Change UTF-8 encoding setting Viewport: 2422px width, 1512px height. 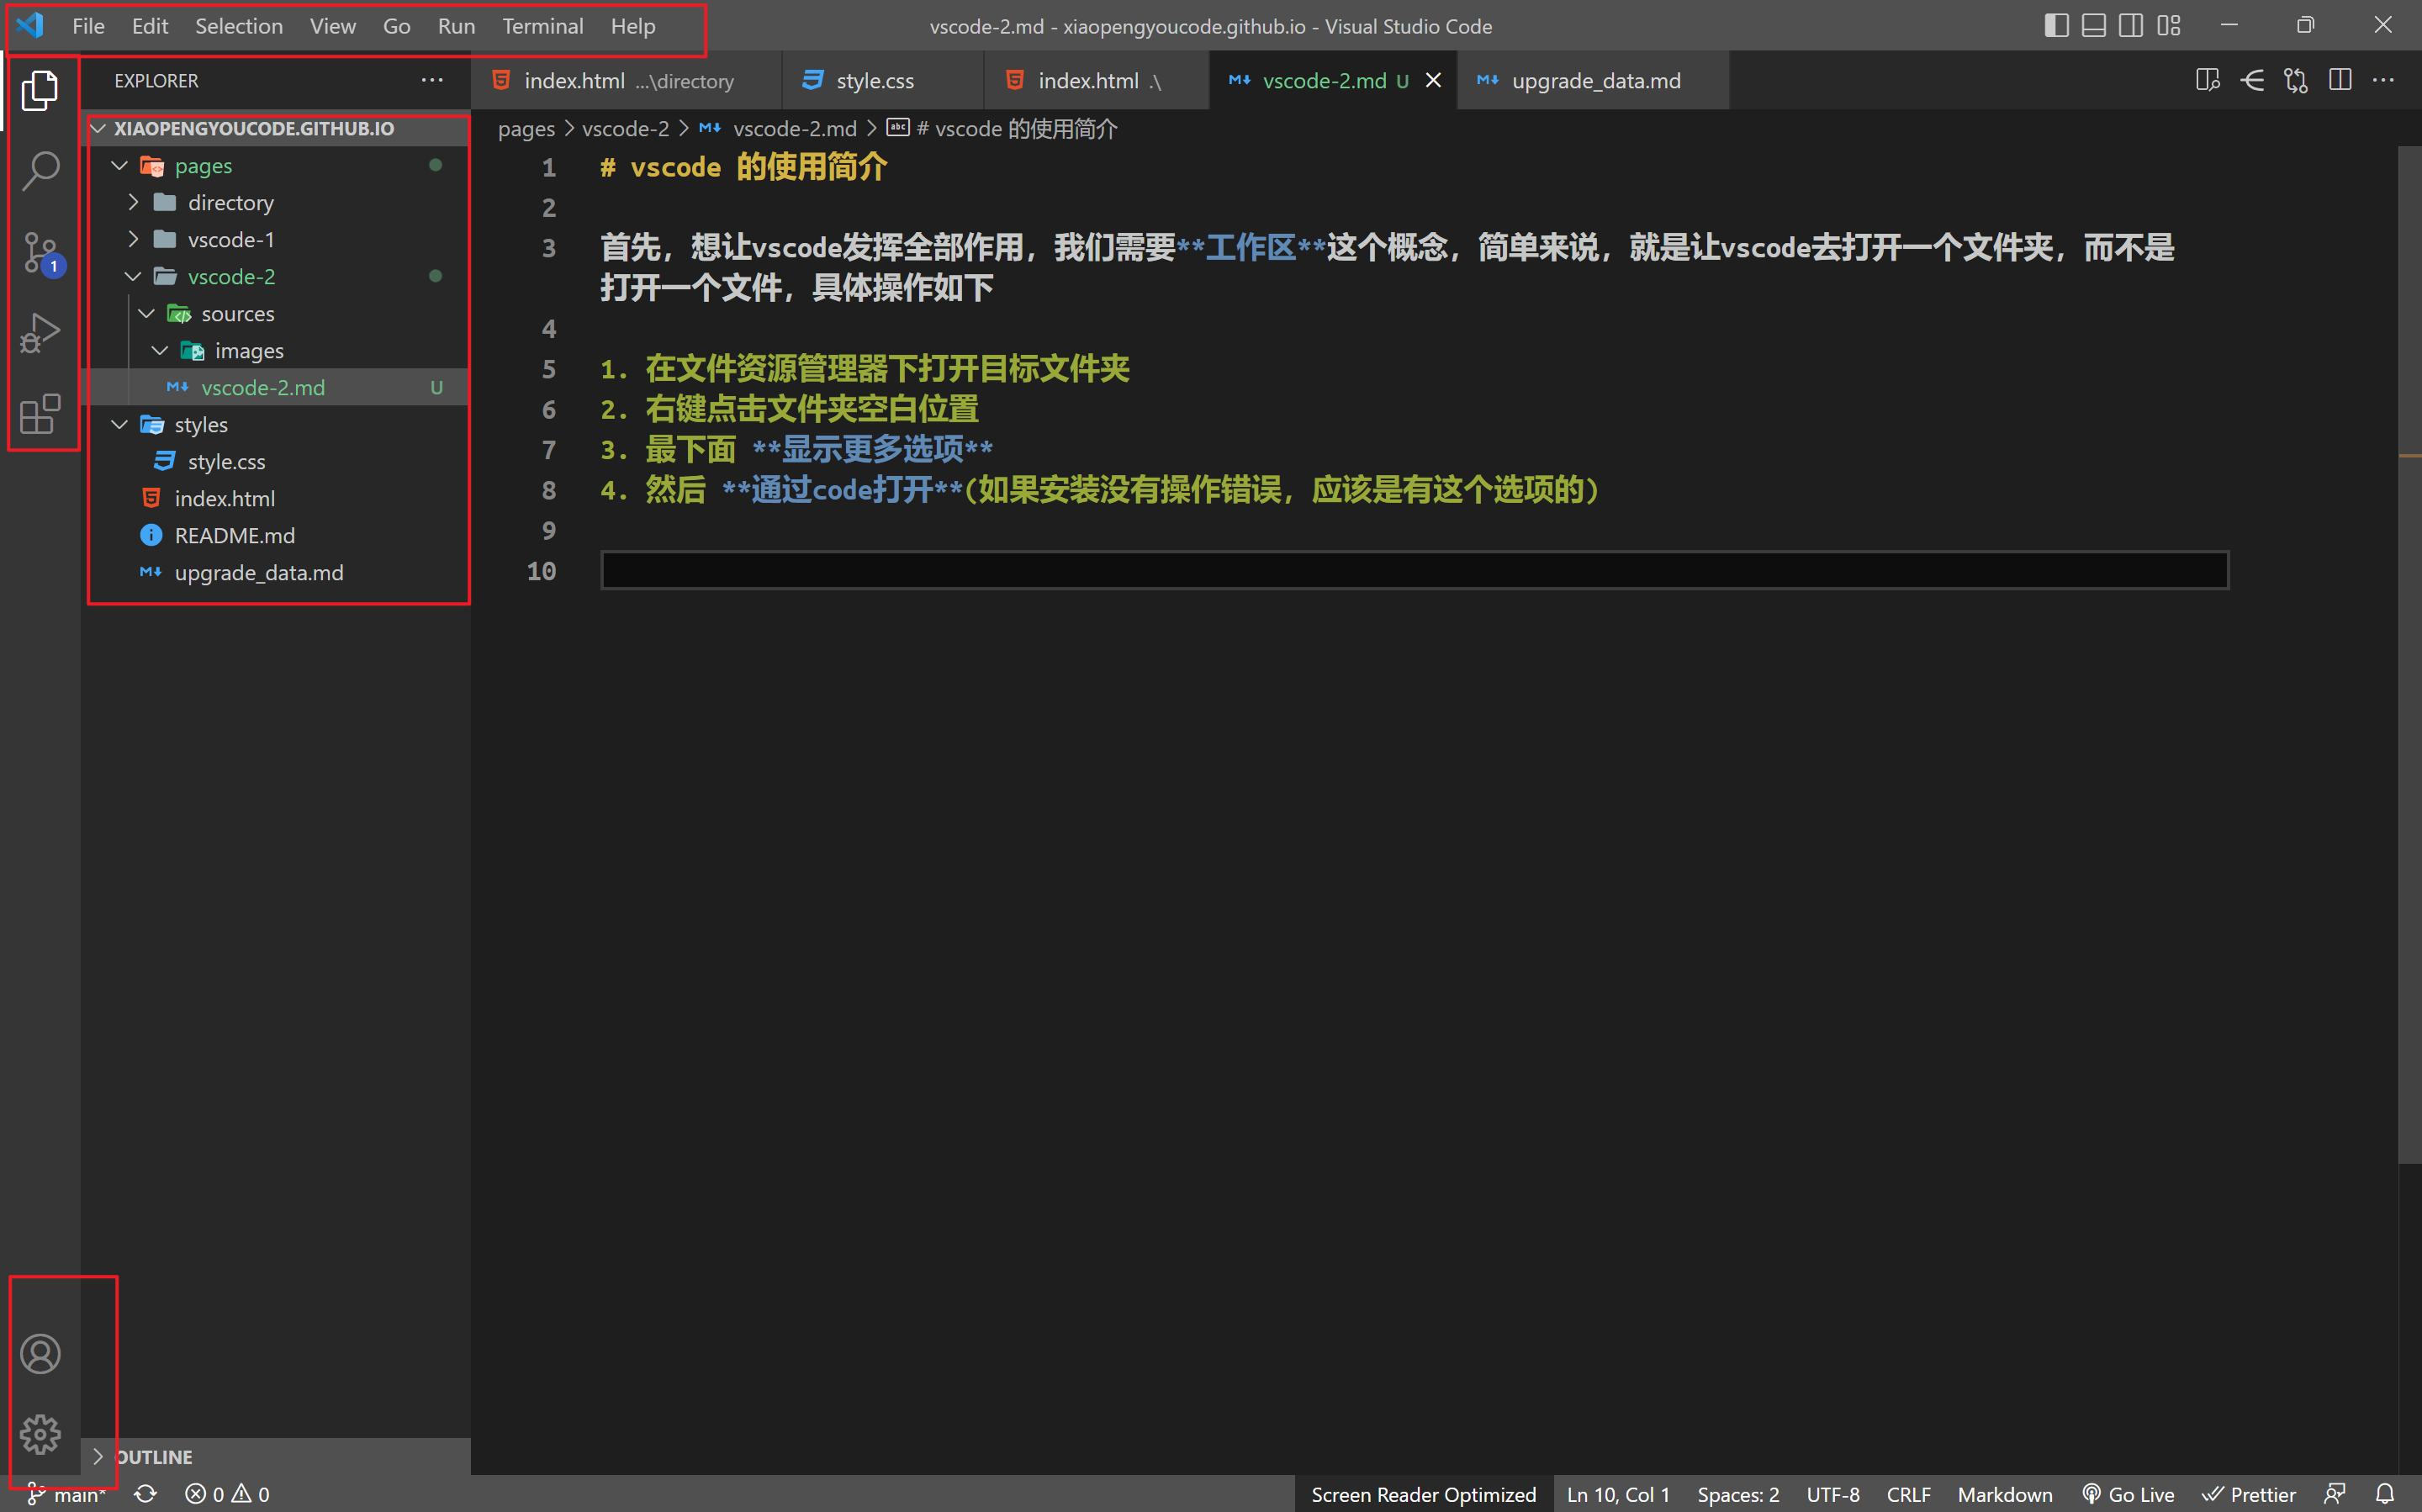(x=1832, y=1494)
